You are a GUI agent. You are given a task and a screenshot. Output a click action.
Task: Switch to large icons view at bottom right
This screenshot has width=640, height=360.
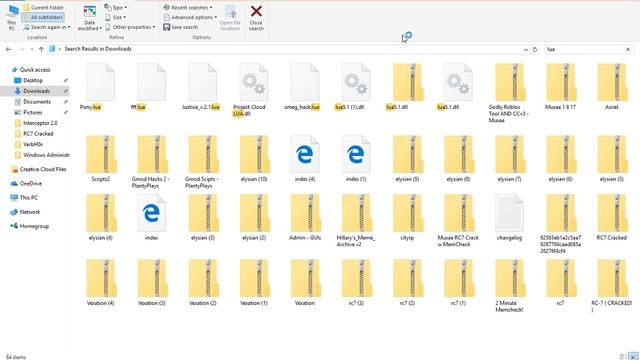[x=633, y=356]
